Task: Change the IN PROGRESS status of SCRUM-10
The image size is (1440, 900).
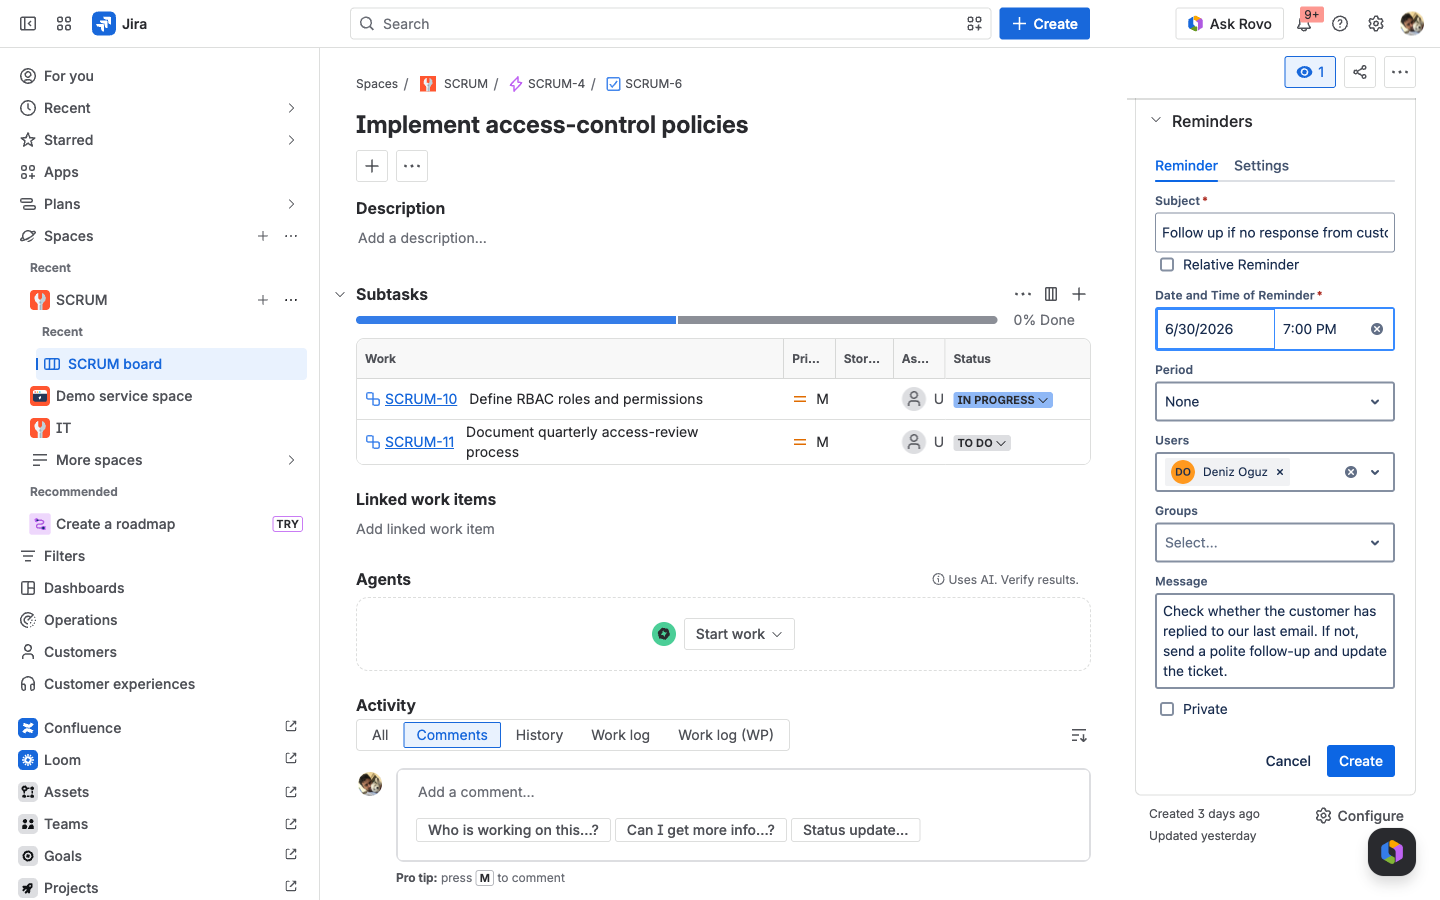Action: (1003, 400)
